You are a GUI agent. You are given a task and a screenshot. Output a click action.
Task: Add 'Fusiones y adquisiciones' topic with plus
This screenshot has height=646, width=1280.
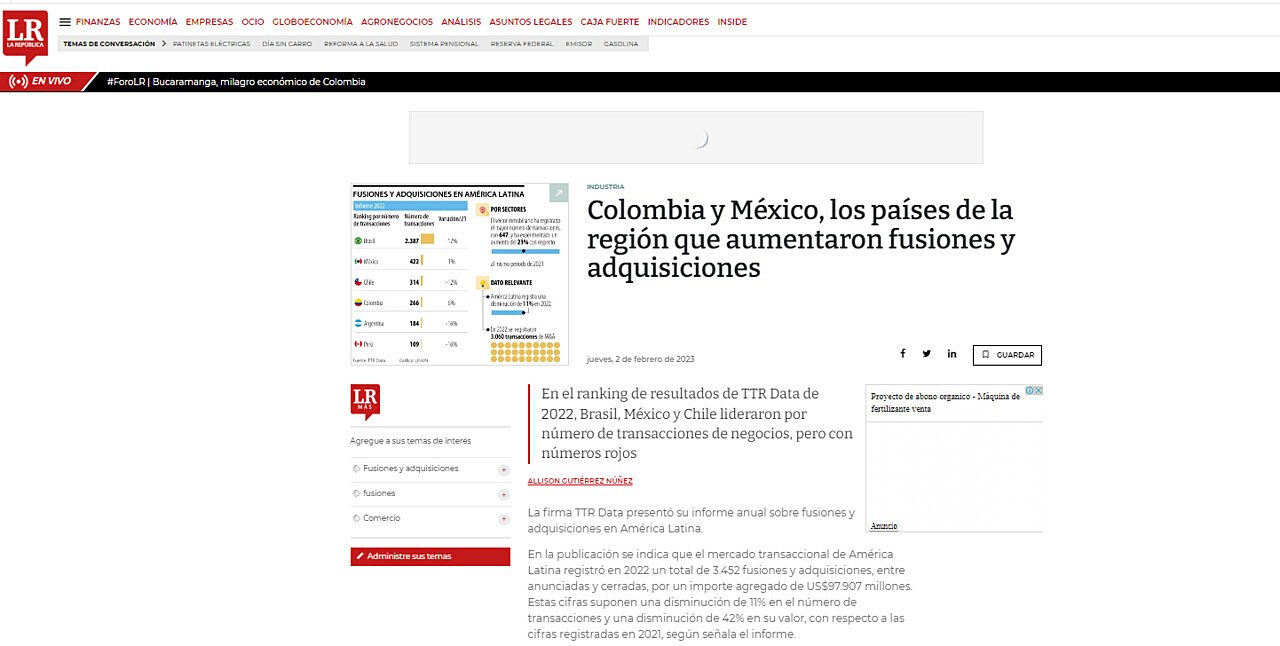tap(503, 469)
